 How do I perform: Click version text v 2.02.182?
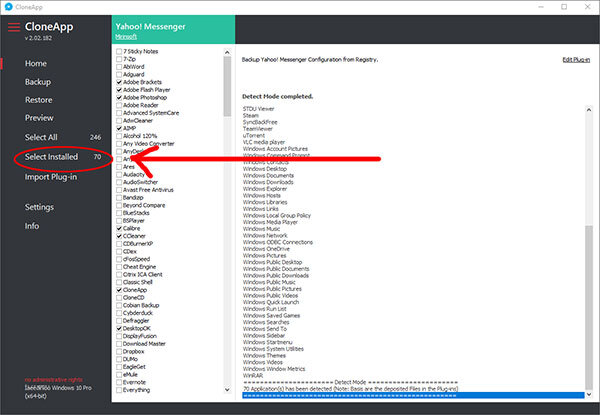38,38
